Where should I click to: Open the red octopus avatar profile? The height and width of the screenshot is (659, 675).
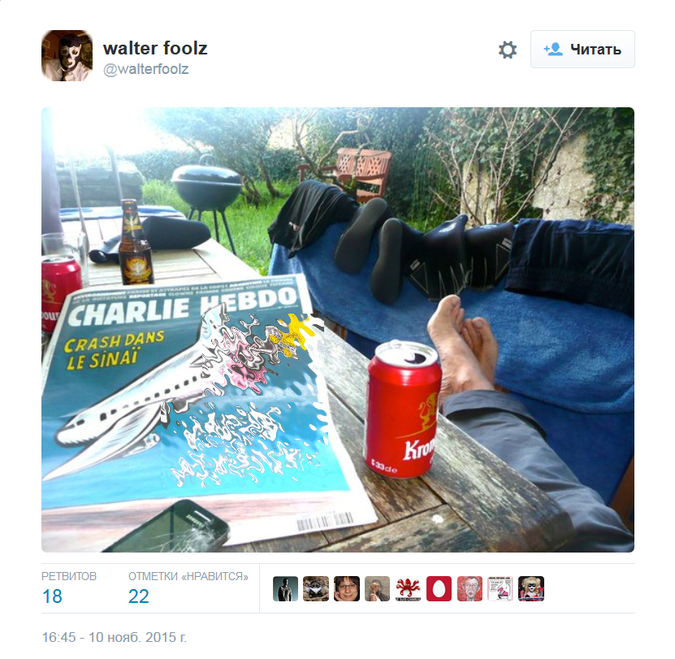tap(408, 589)
